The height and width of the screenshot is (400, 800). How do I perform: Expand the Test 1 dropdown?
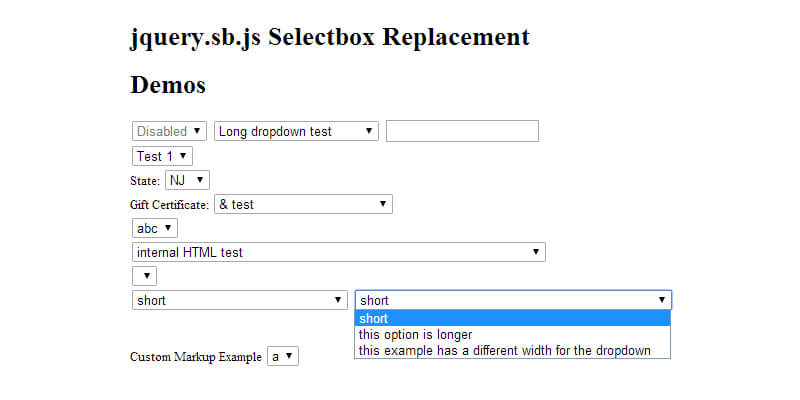pyautogui.click(x=162, y=156)
